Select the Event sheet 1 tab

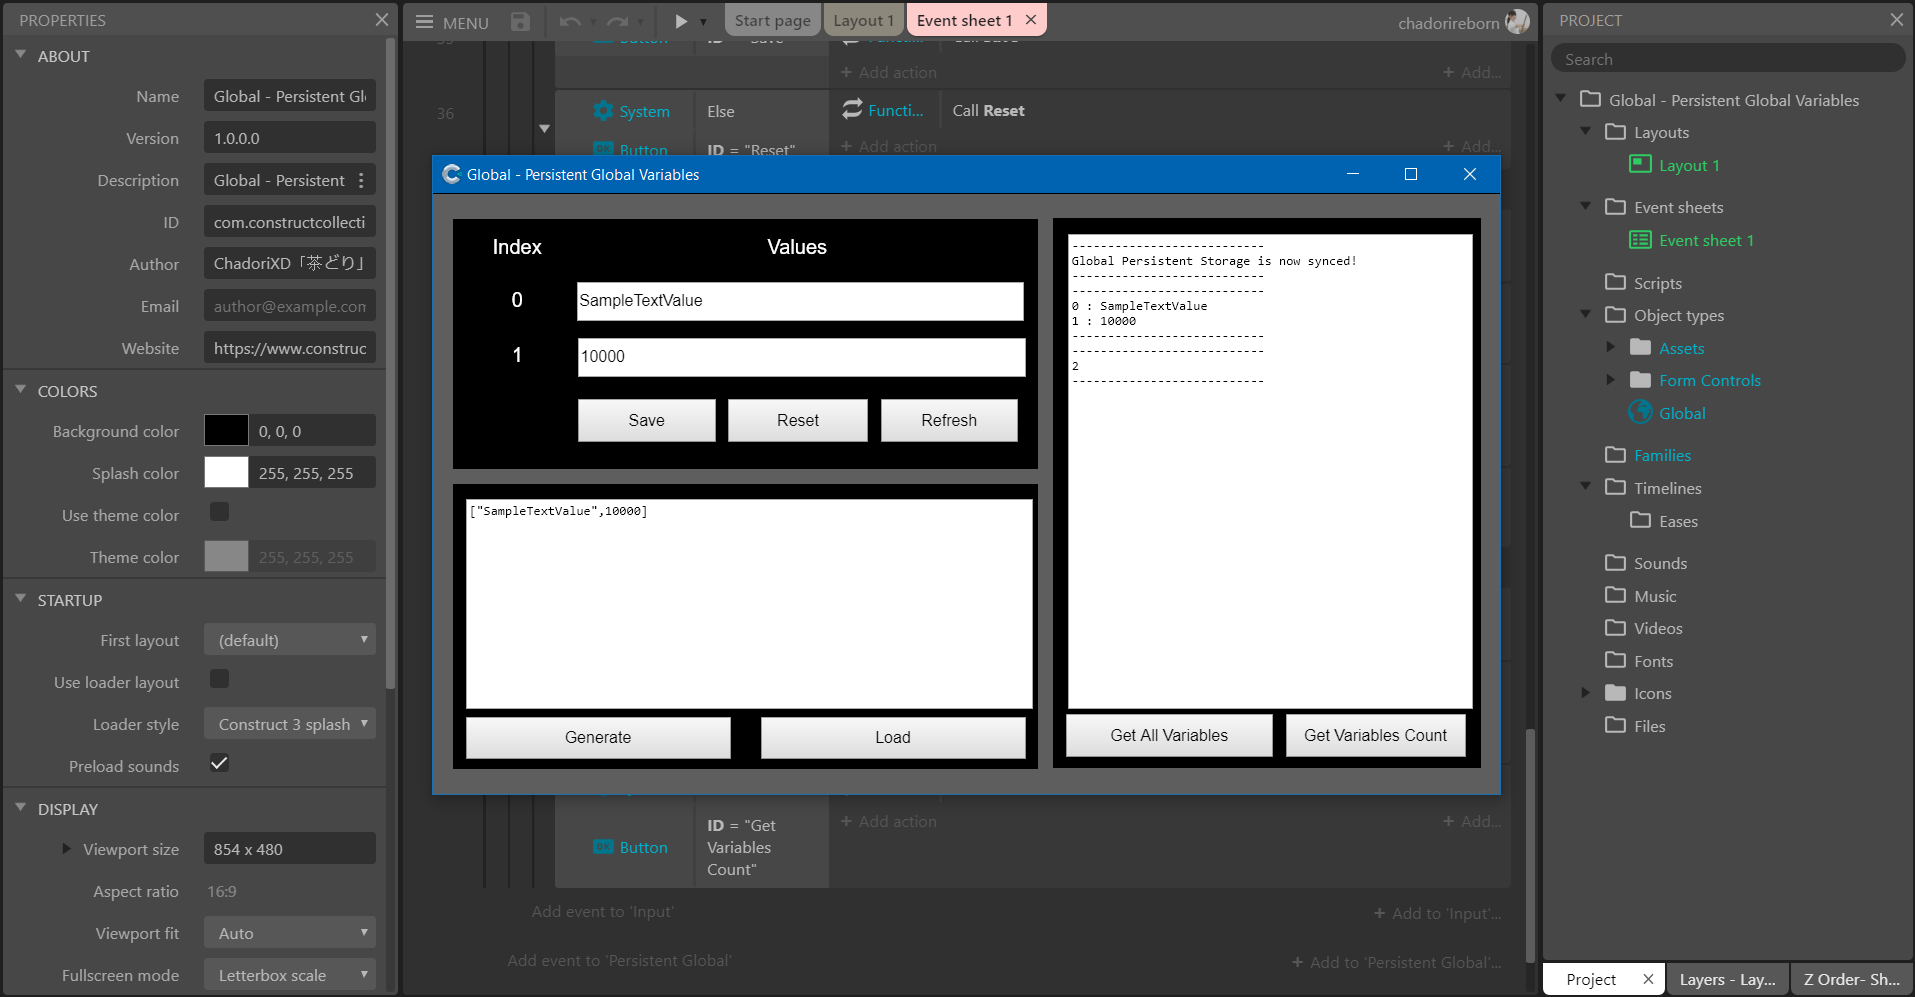click(x=965, y=20)
